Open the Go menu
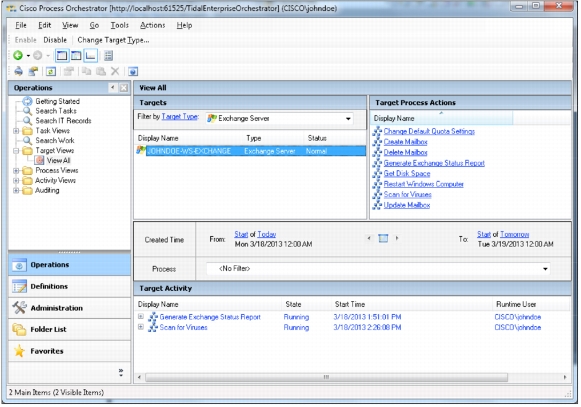Screen dimensions: 581x407 pyautogui.click(x=94, y=25)
